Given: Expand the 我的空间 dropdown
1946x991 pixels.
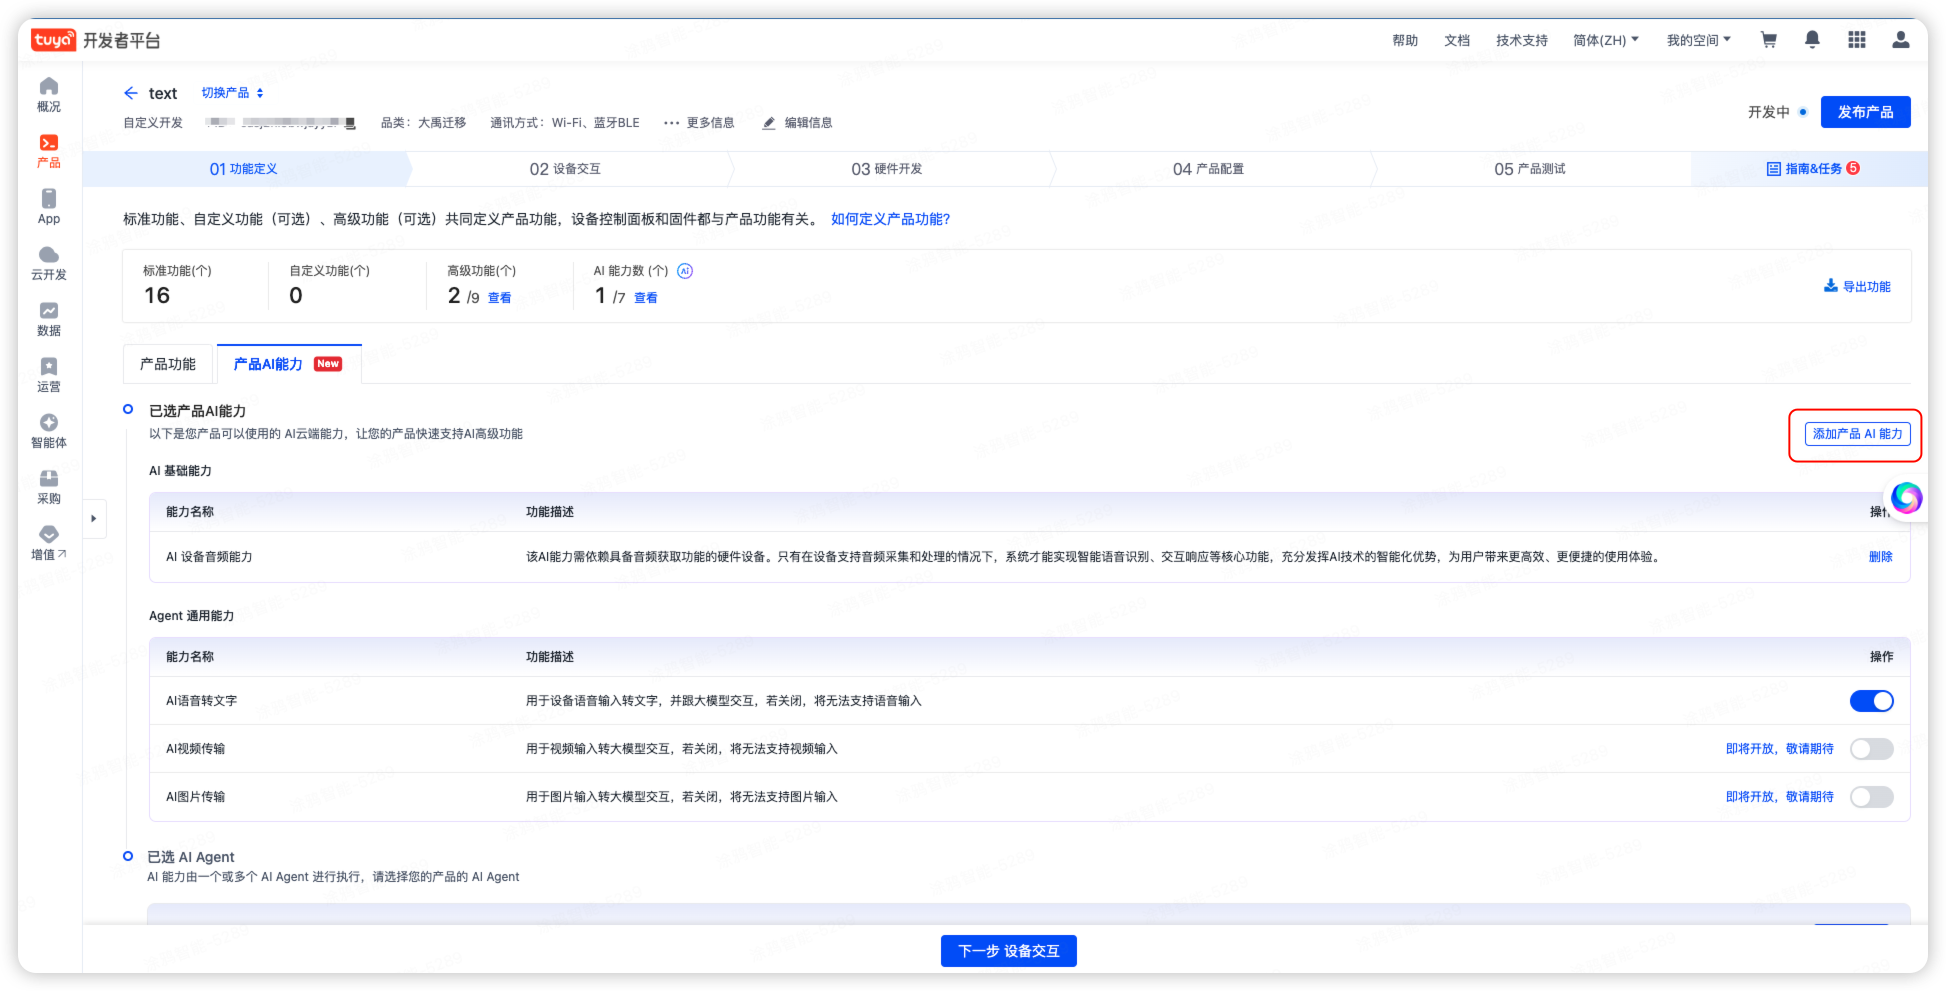Looking at the screenshot, I should 1698,40.
